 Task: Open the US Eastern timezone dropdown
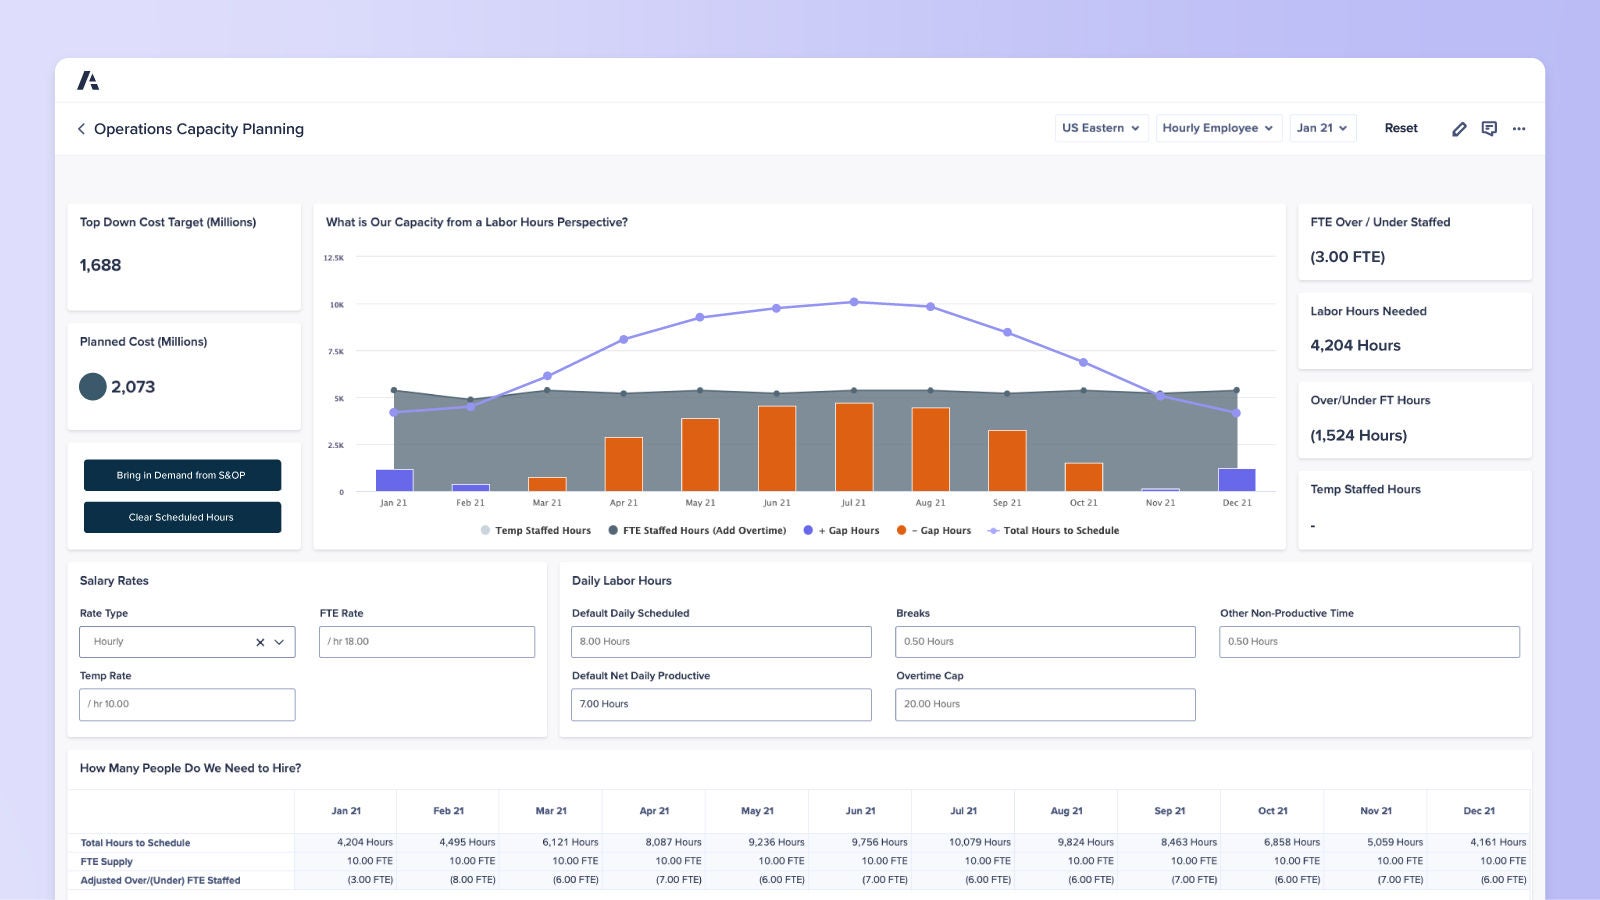click(x=1100, y=128)
